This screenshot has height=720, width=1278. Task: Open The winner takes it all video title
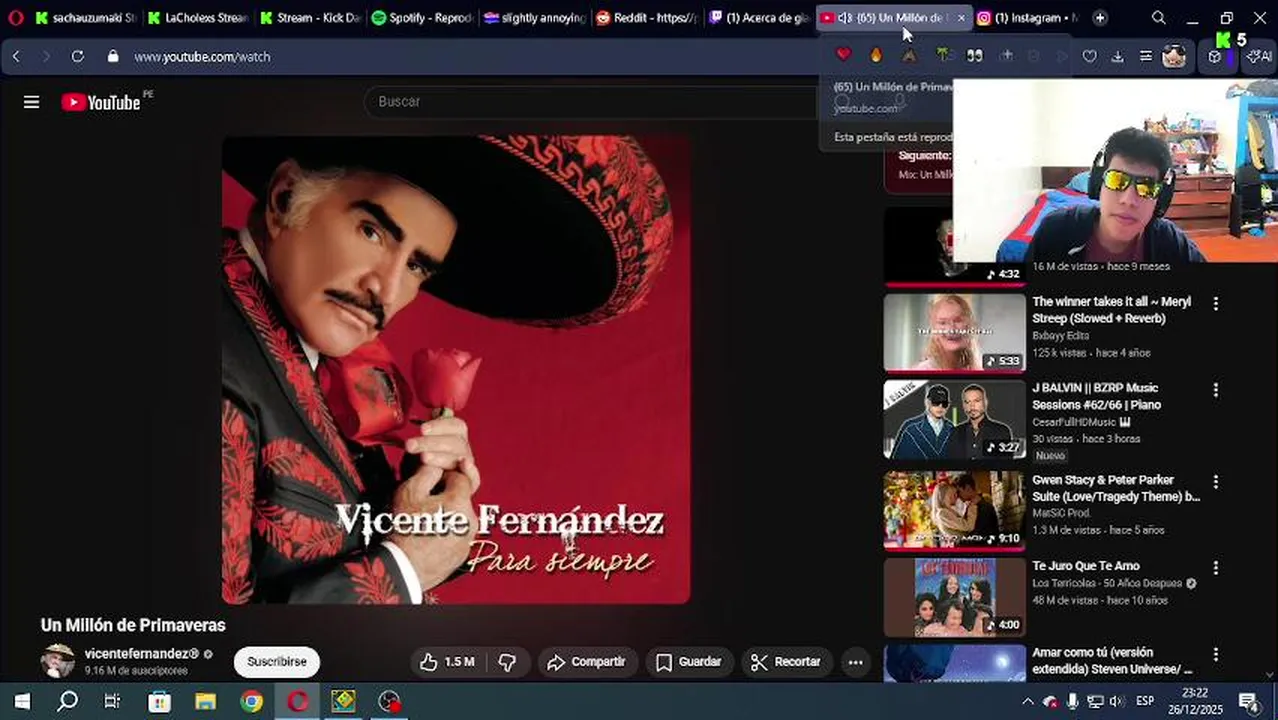(1112, 310)
